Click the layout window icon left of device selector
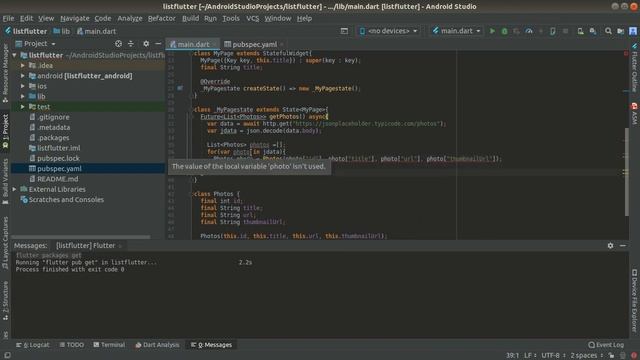This screenshot has width=640, height=360. click(344, 31)
